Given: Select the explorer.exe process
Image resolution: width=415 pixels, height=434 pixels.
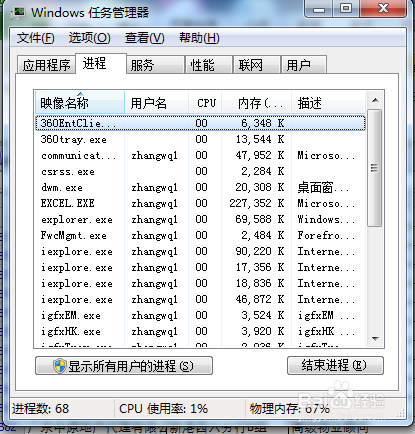Looking at the screenshot, I should click(x=200, y=219).
